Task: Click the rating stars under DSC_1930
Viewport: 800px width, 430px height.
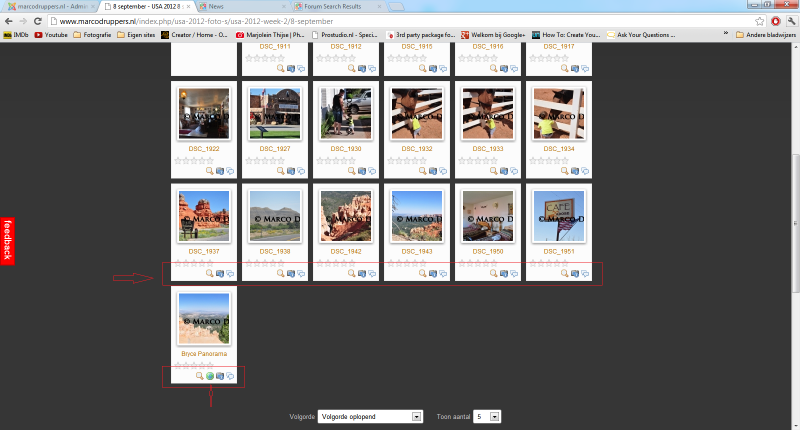Action: (335, 160)
